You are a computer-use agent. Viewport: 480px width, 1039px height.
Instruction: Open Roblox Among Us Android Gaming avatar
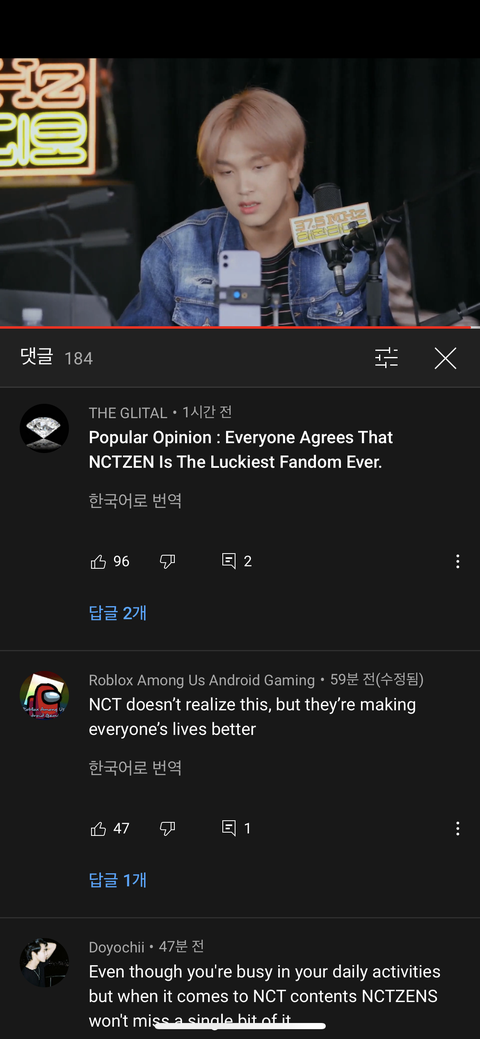point(44,696)
